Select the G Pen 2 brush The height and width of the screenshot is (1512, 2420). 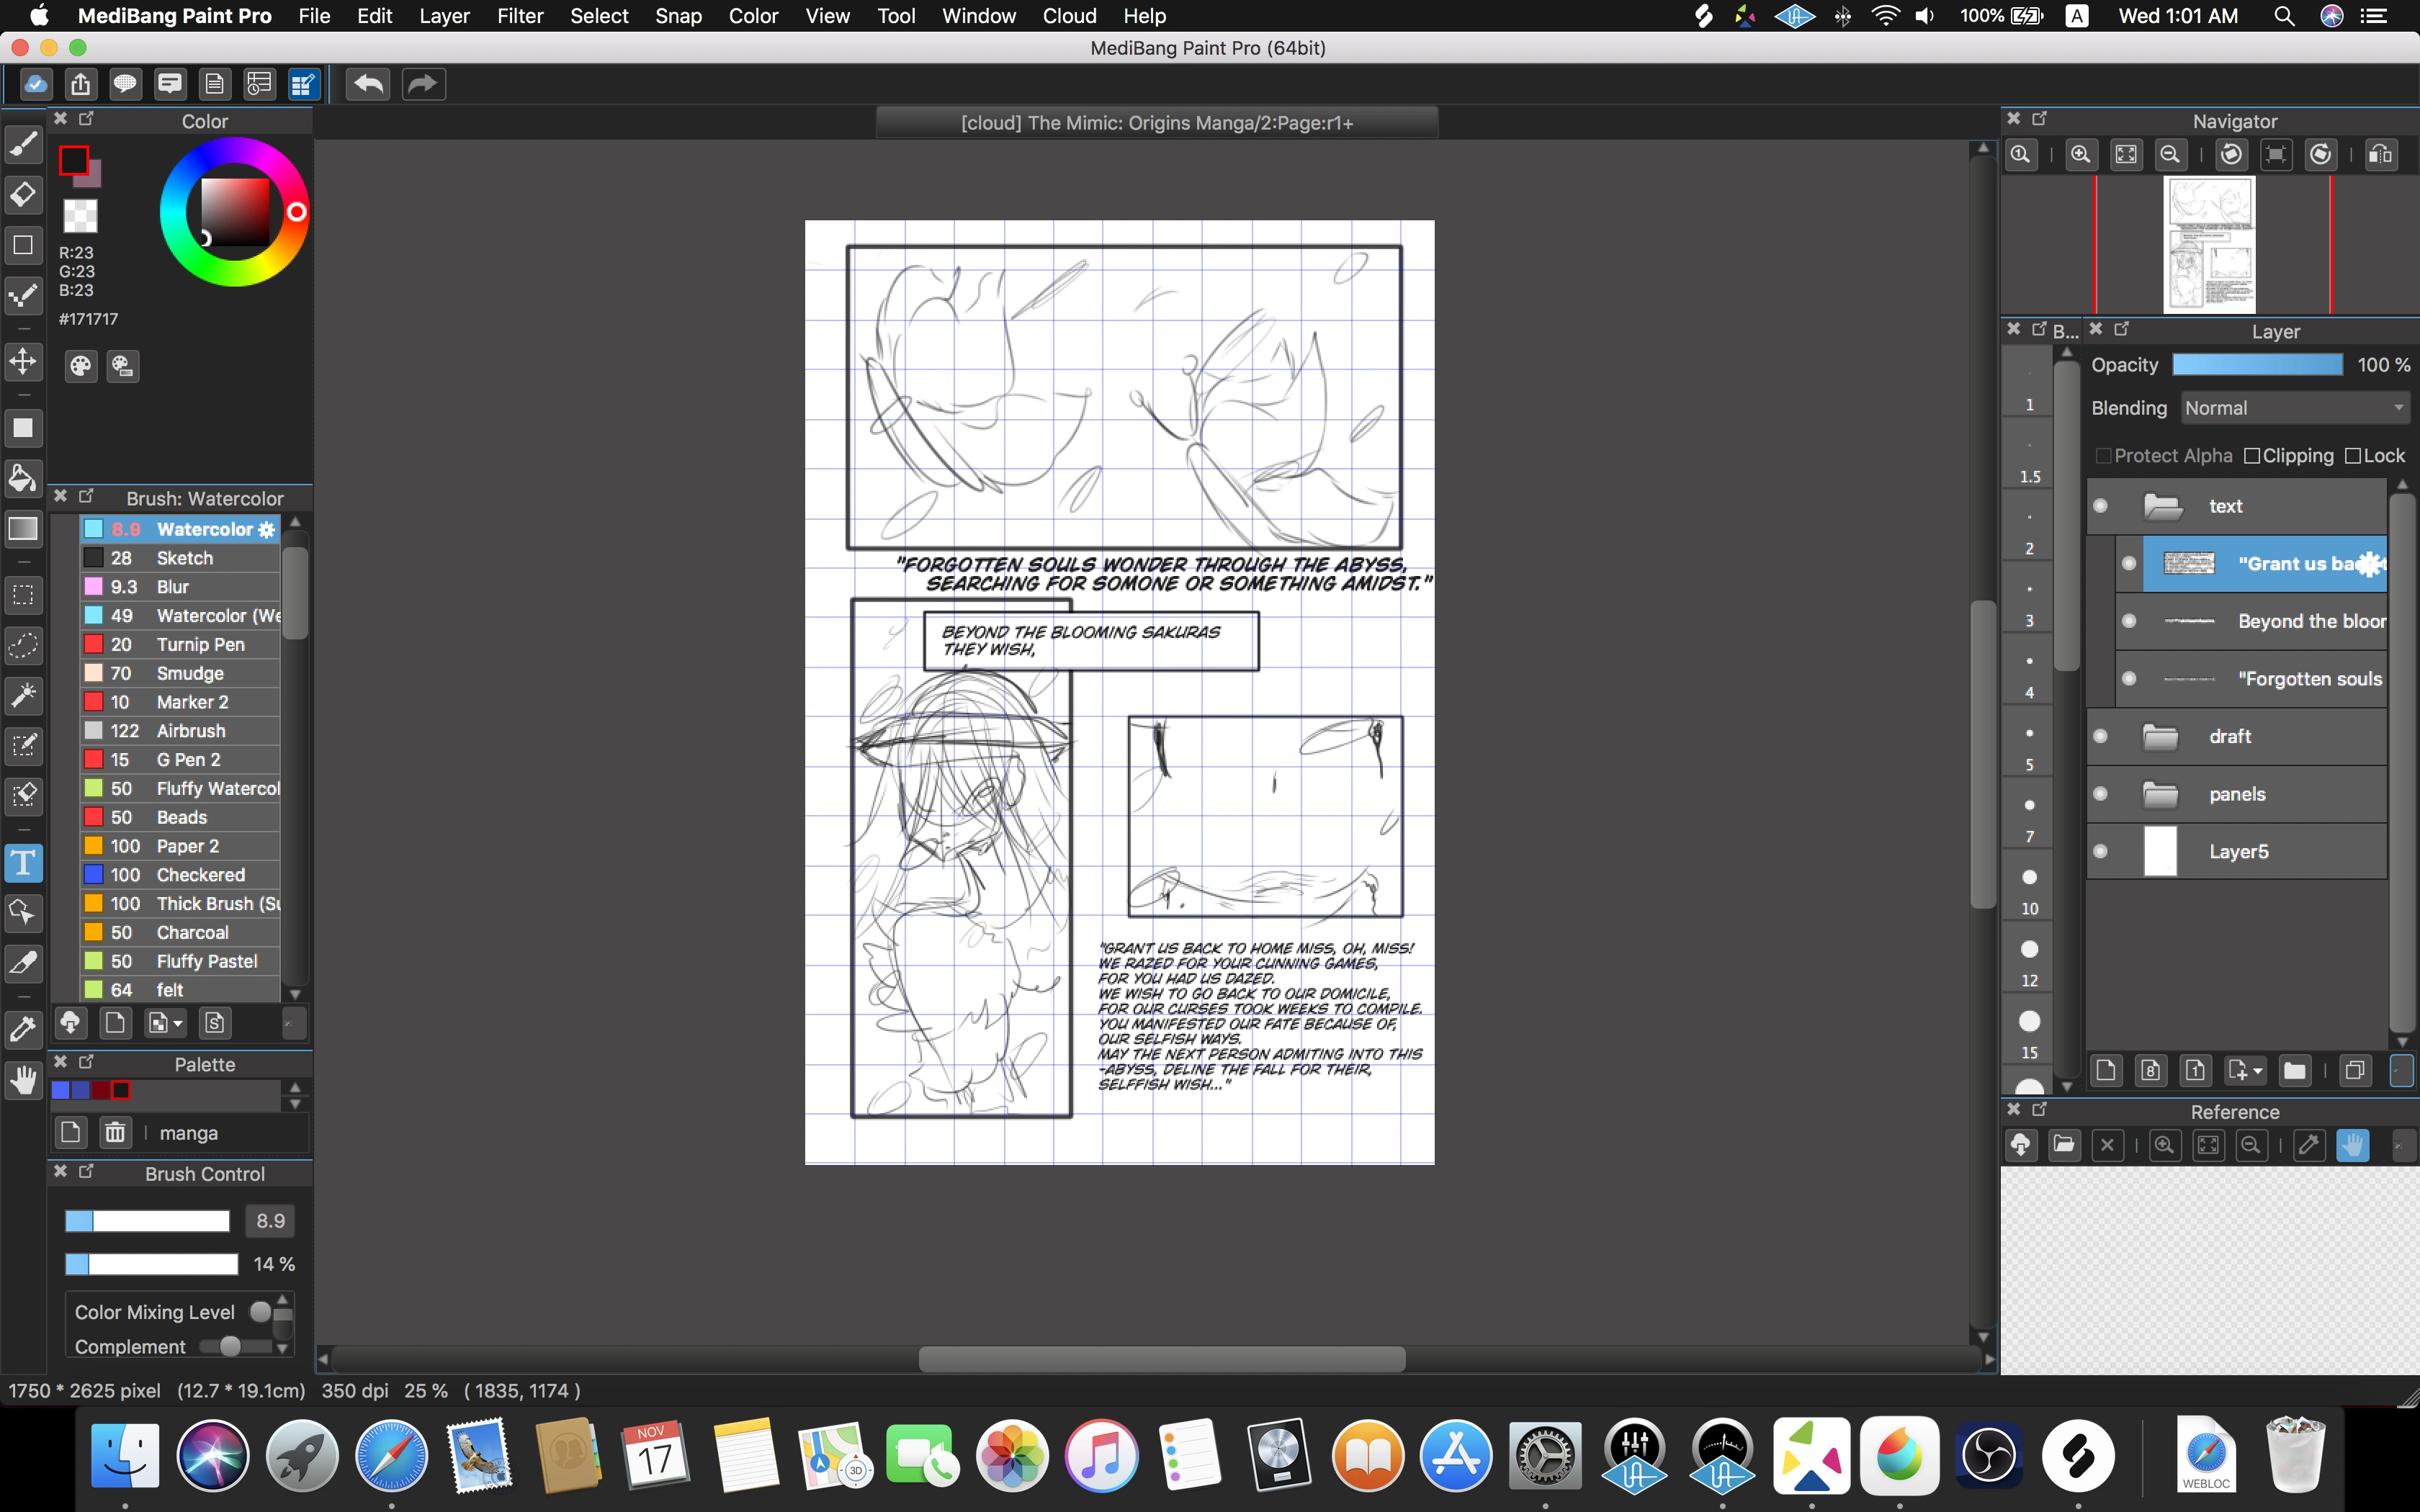click(x=188, y=760)
